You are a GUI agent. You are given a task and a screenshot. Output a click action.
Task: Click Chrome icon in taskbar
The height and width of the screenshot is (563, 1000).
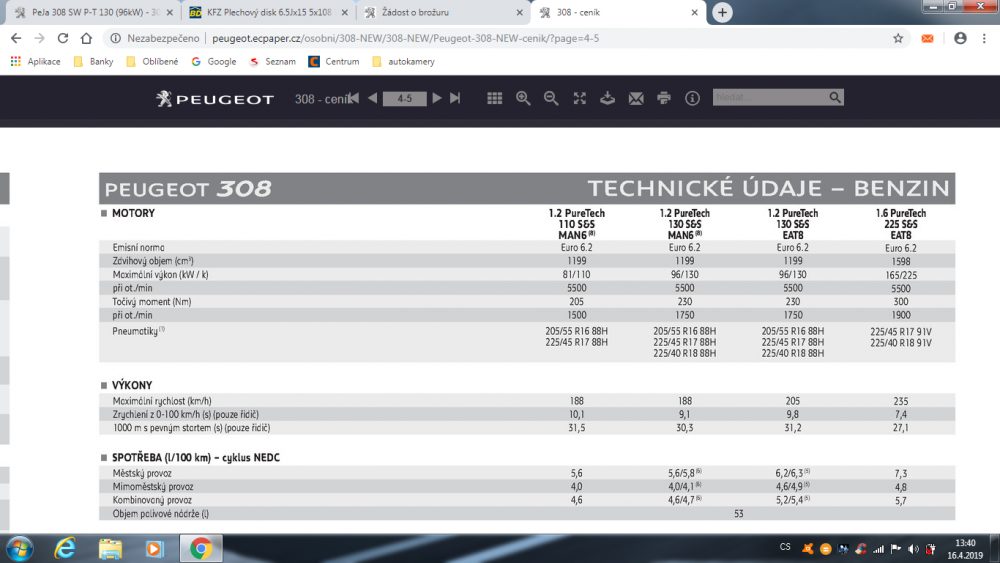point(201,548)
